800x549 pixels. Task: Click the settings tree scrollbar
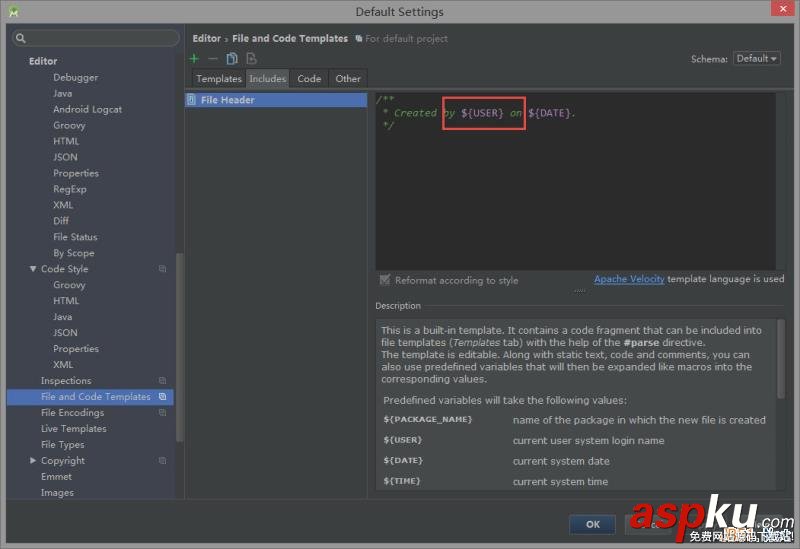[179, 347]
